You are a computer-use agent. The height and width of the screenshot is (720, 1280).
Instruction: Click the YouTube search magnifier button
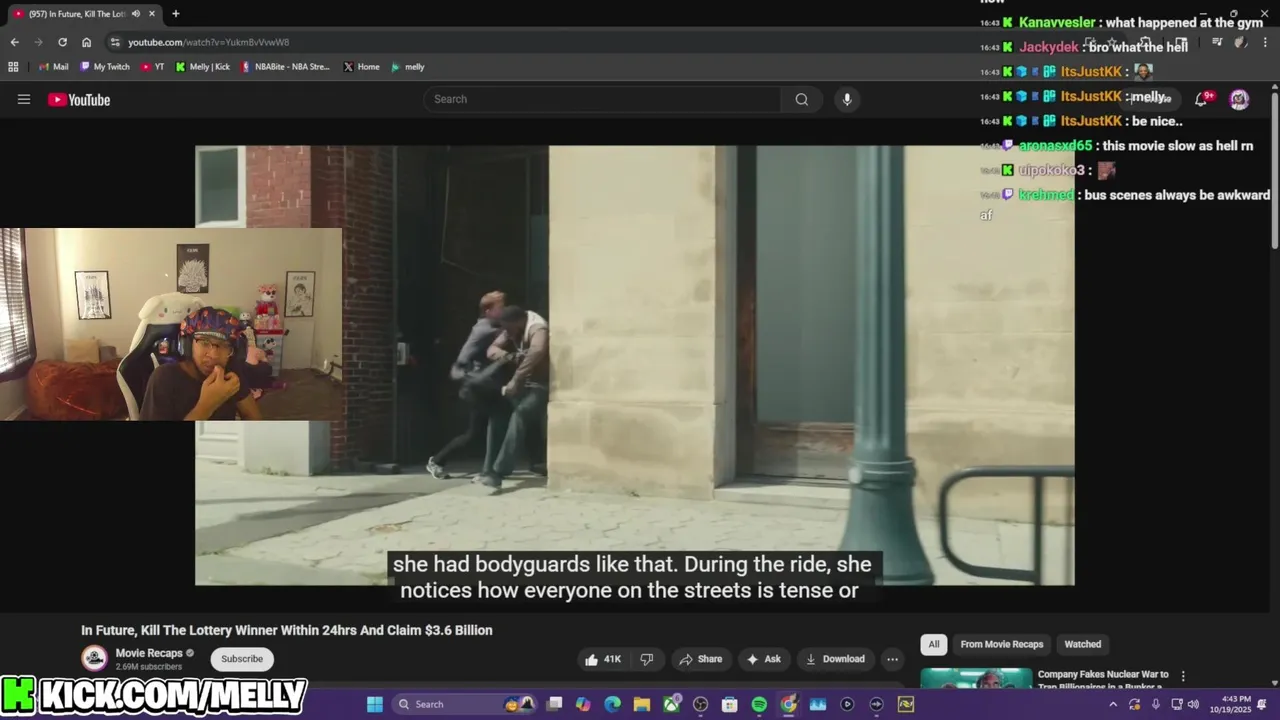(x=801, y=99)
